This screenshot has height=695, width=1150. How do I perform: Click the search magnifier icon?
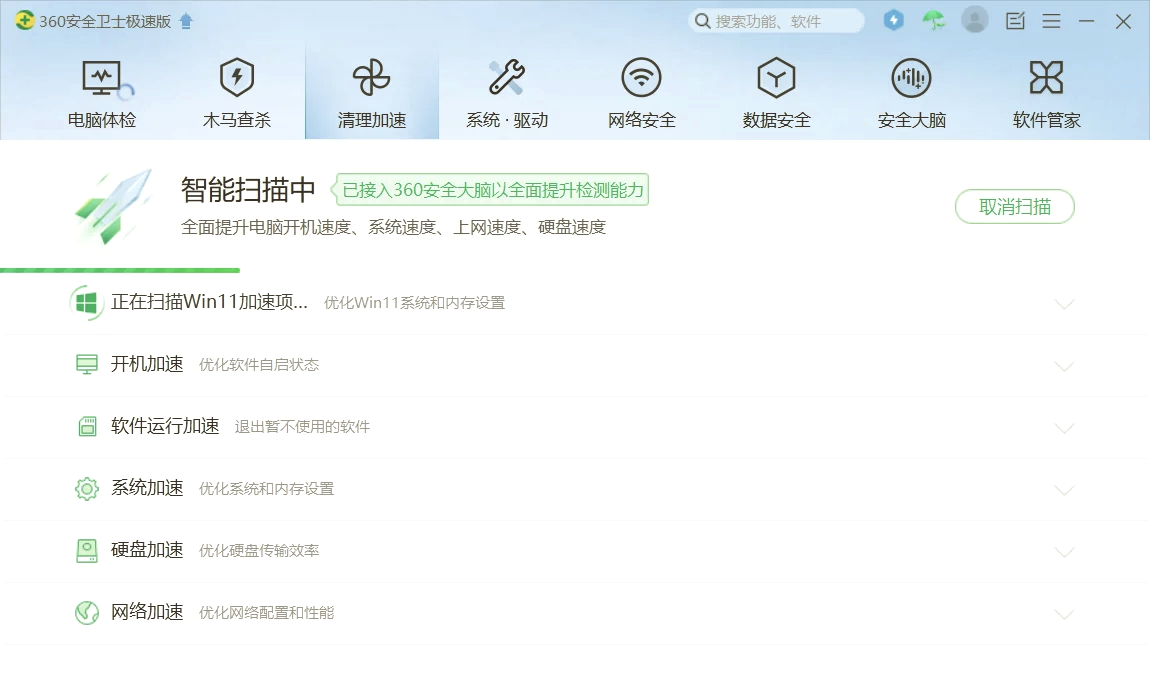[x=703, y=21]
